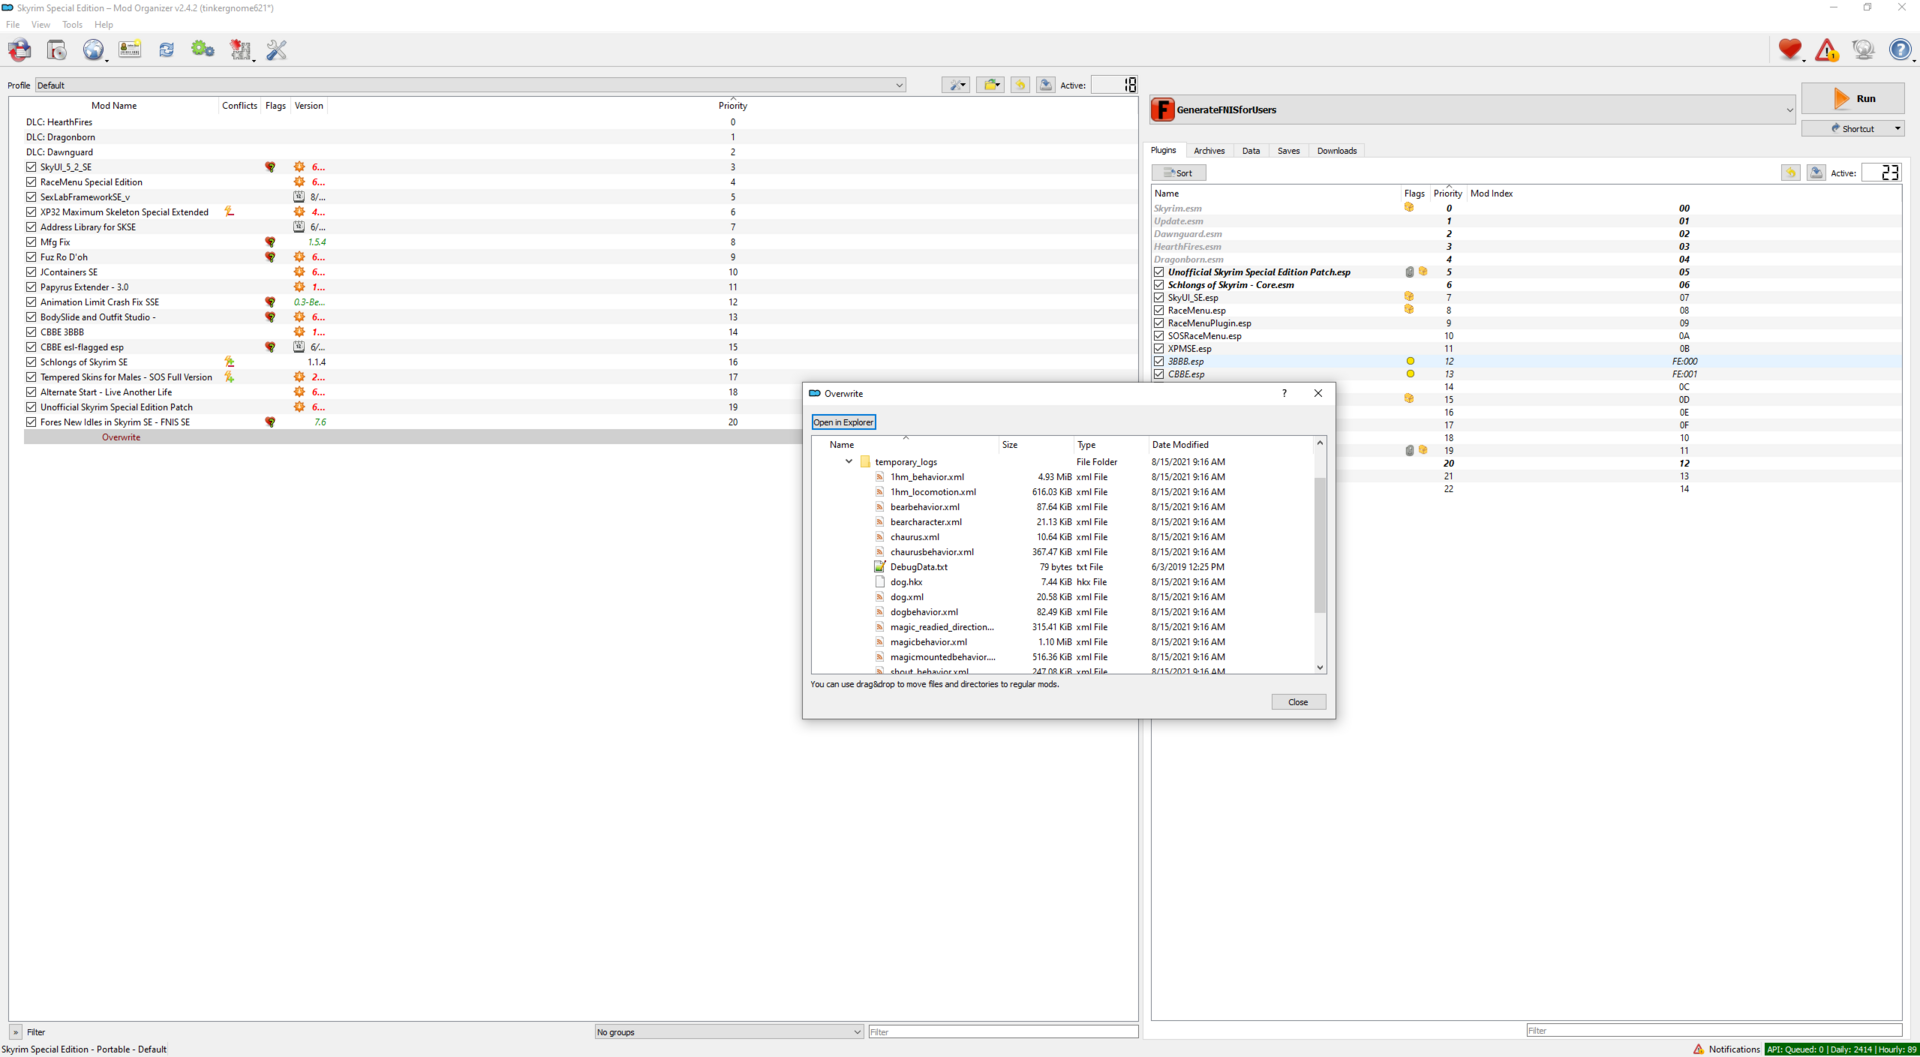Viewport: 1920px width, 1057px height.
Task: Click the Overwrite file list scroll-up arrow
Action: tap(1320, 443)
